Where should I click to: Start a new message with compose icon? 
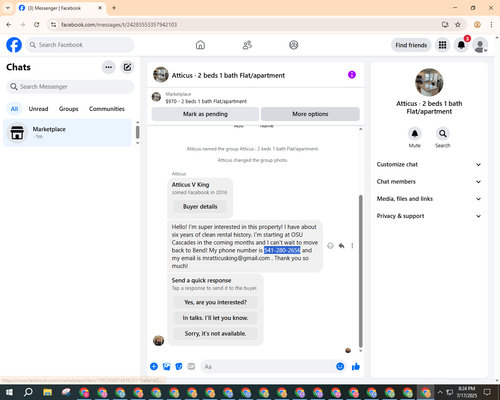(127, 67)
